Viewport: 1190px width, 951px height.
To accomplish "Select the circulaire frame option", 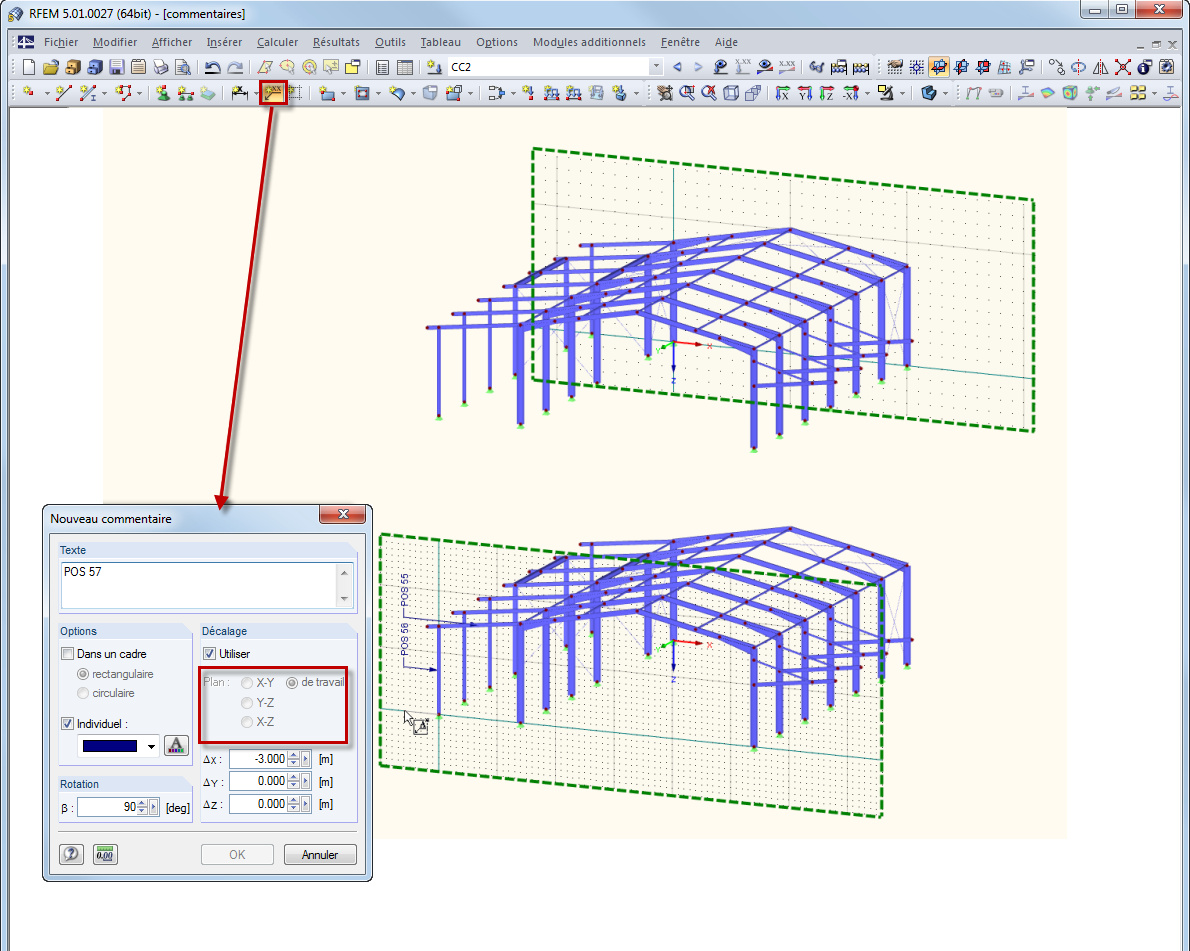I will (83, 693).
